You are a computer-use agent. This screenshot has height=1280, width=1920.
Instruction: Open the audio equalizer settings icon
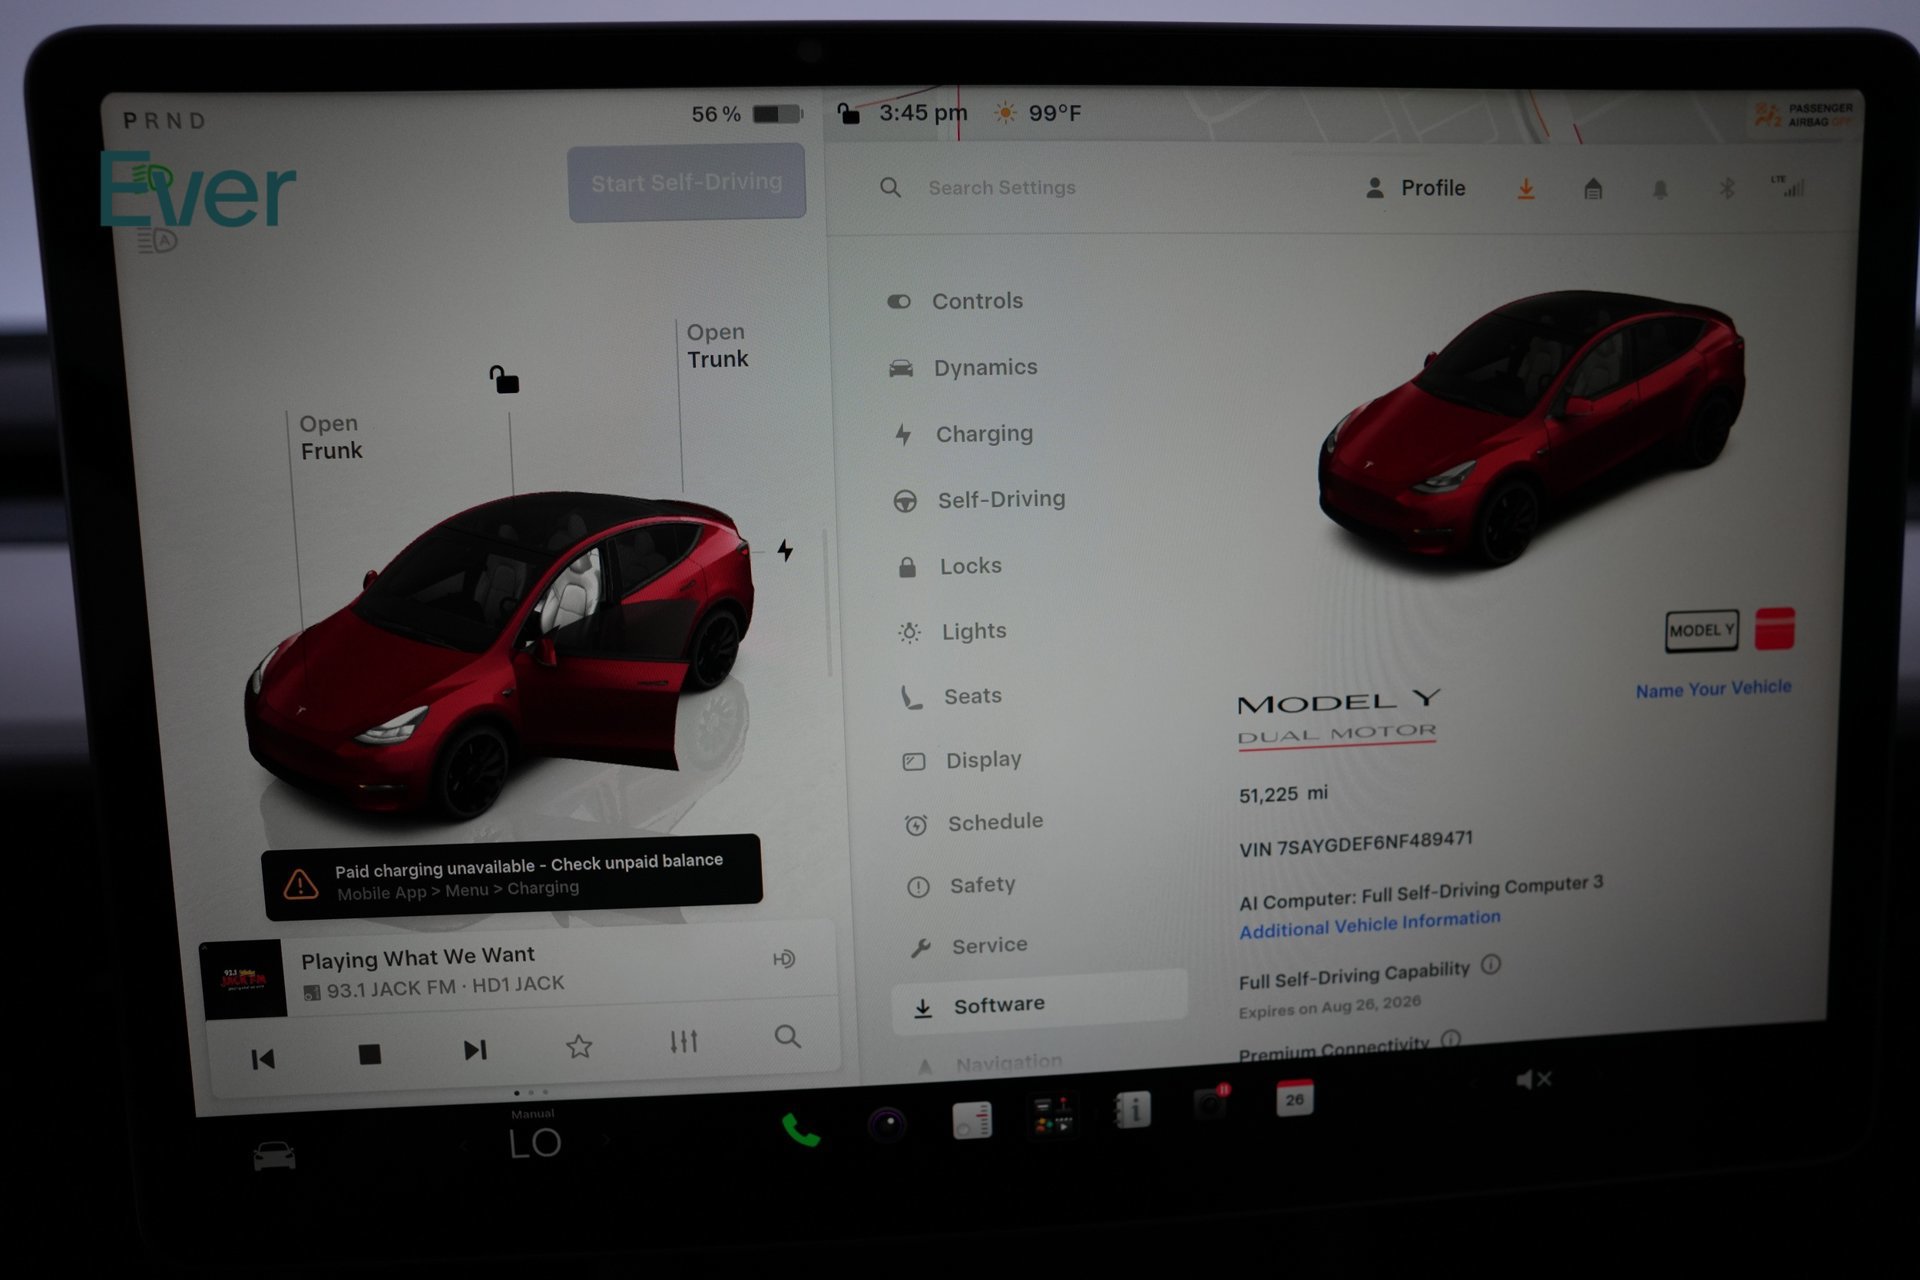(684, 1042)
